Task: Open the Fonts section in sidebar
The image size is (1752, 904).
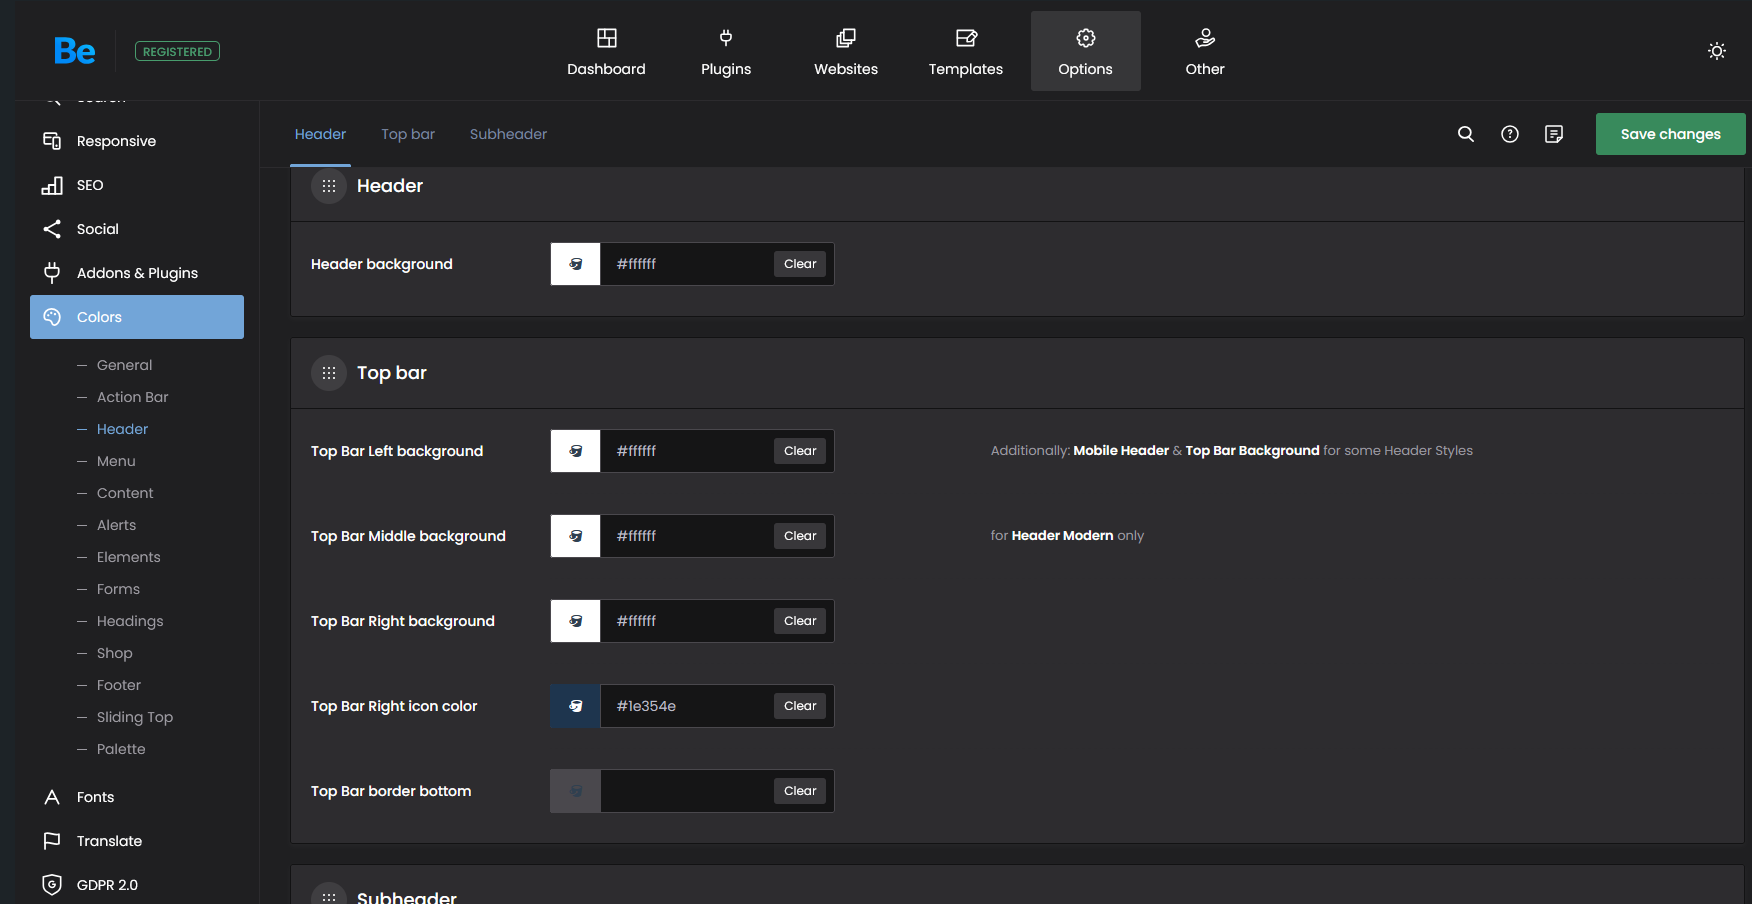Action: (x=95, y=797)
